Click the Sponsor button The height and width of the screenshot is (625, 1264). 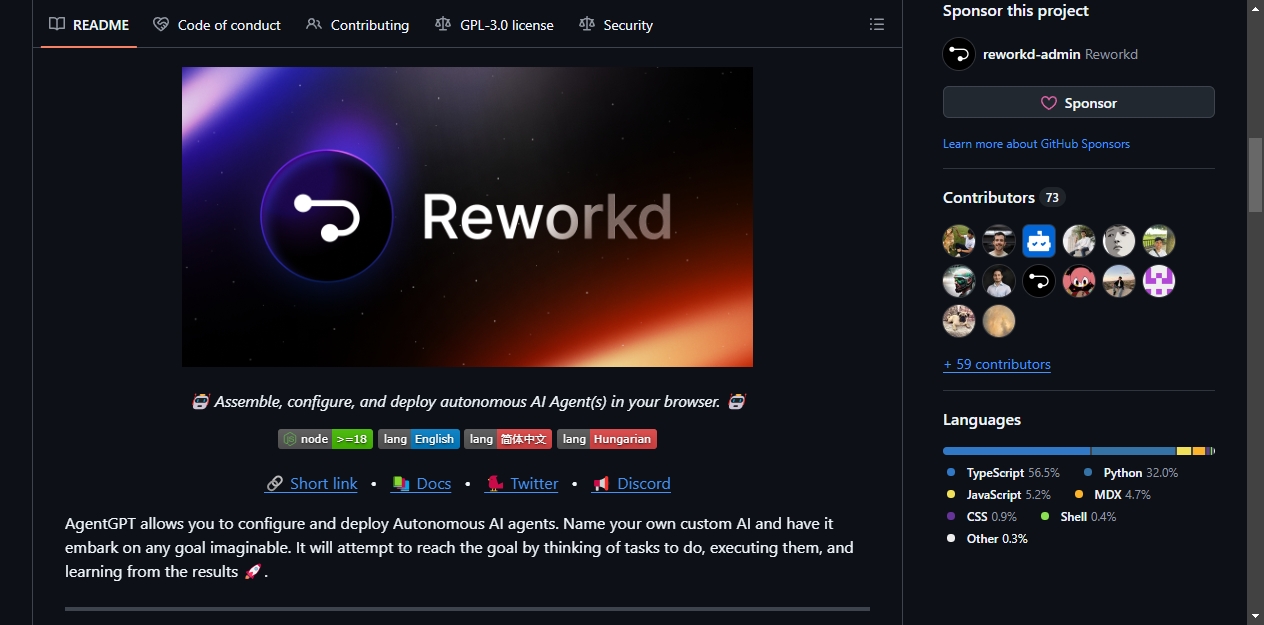[1078, 102]
